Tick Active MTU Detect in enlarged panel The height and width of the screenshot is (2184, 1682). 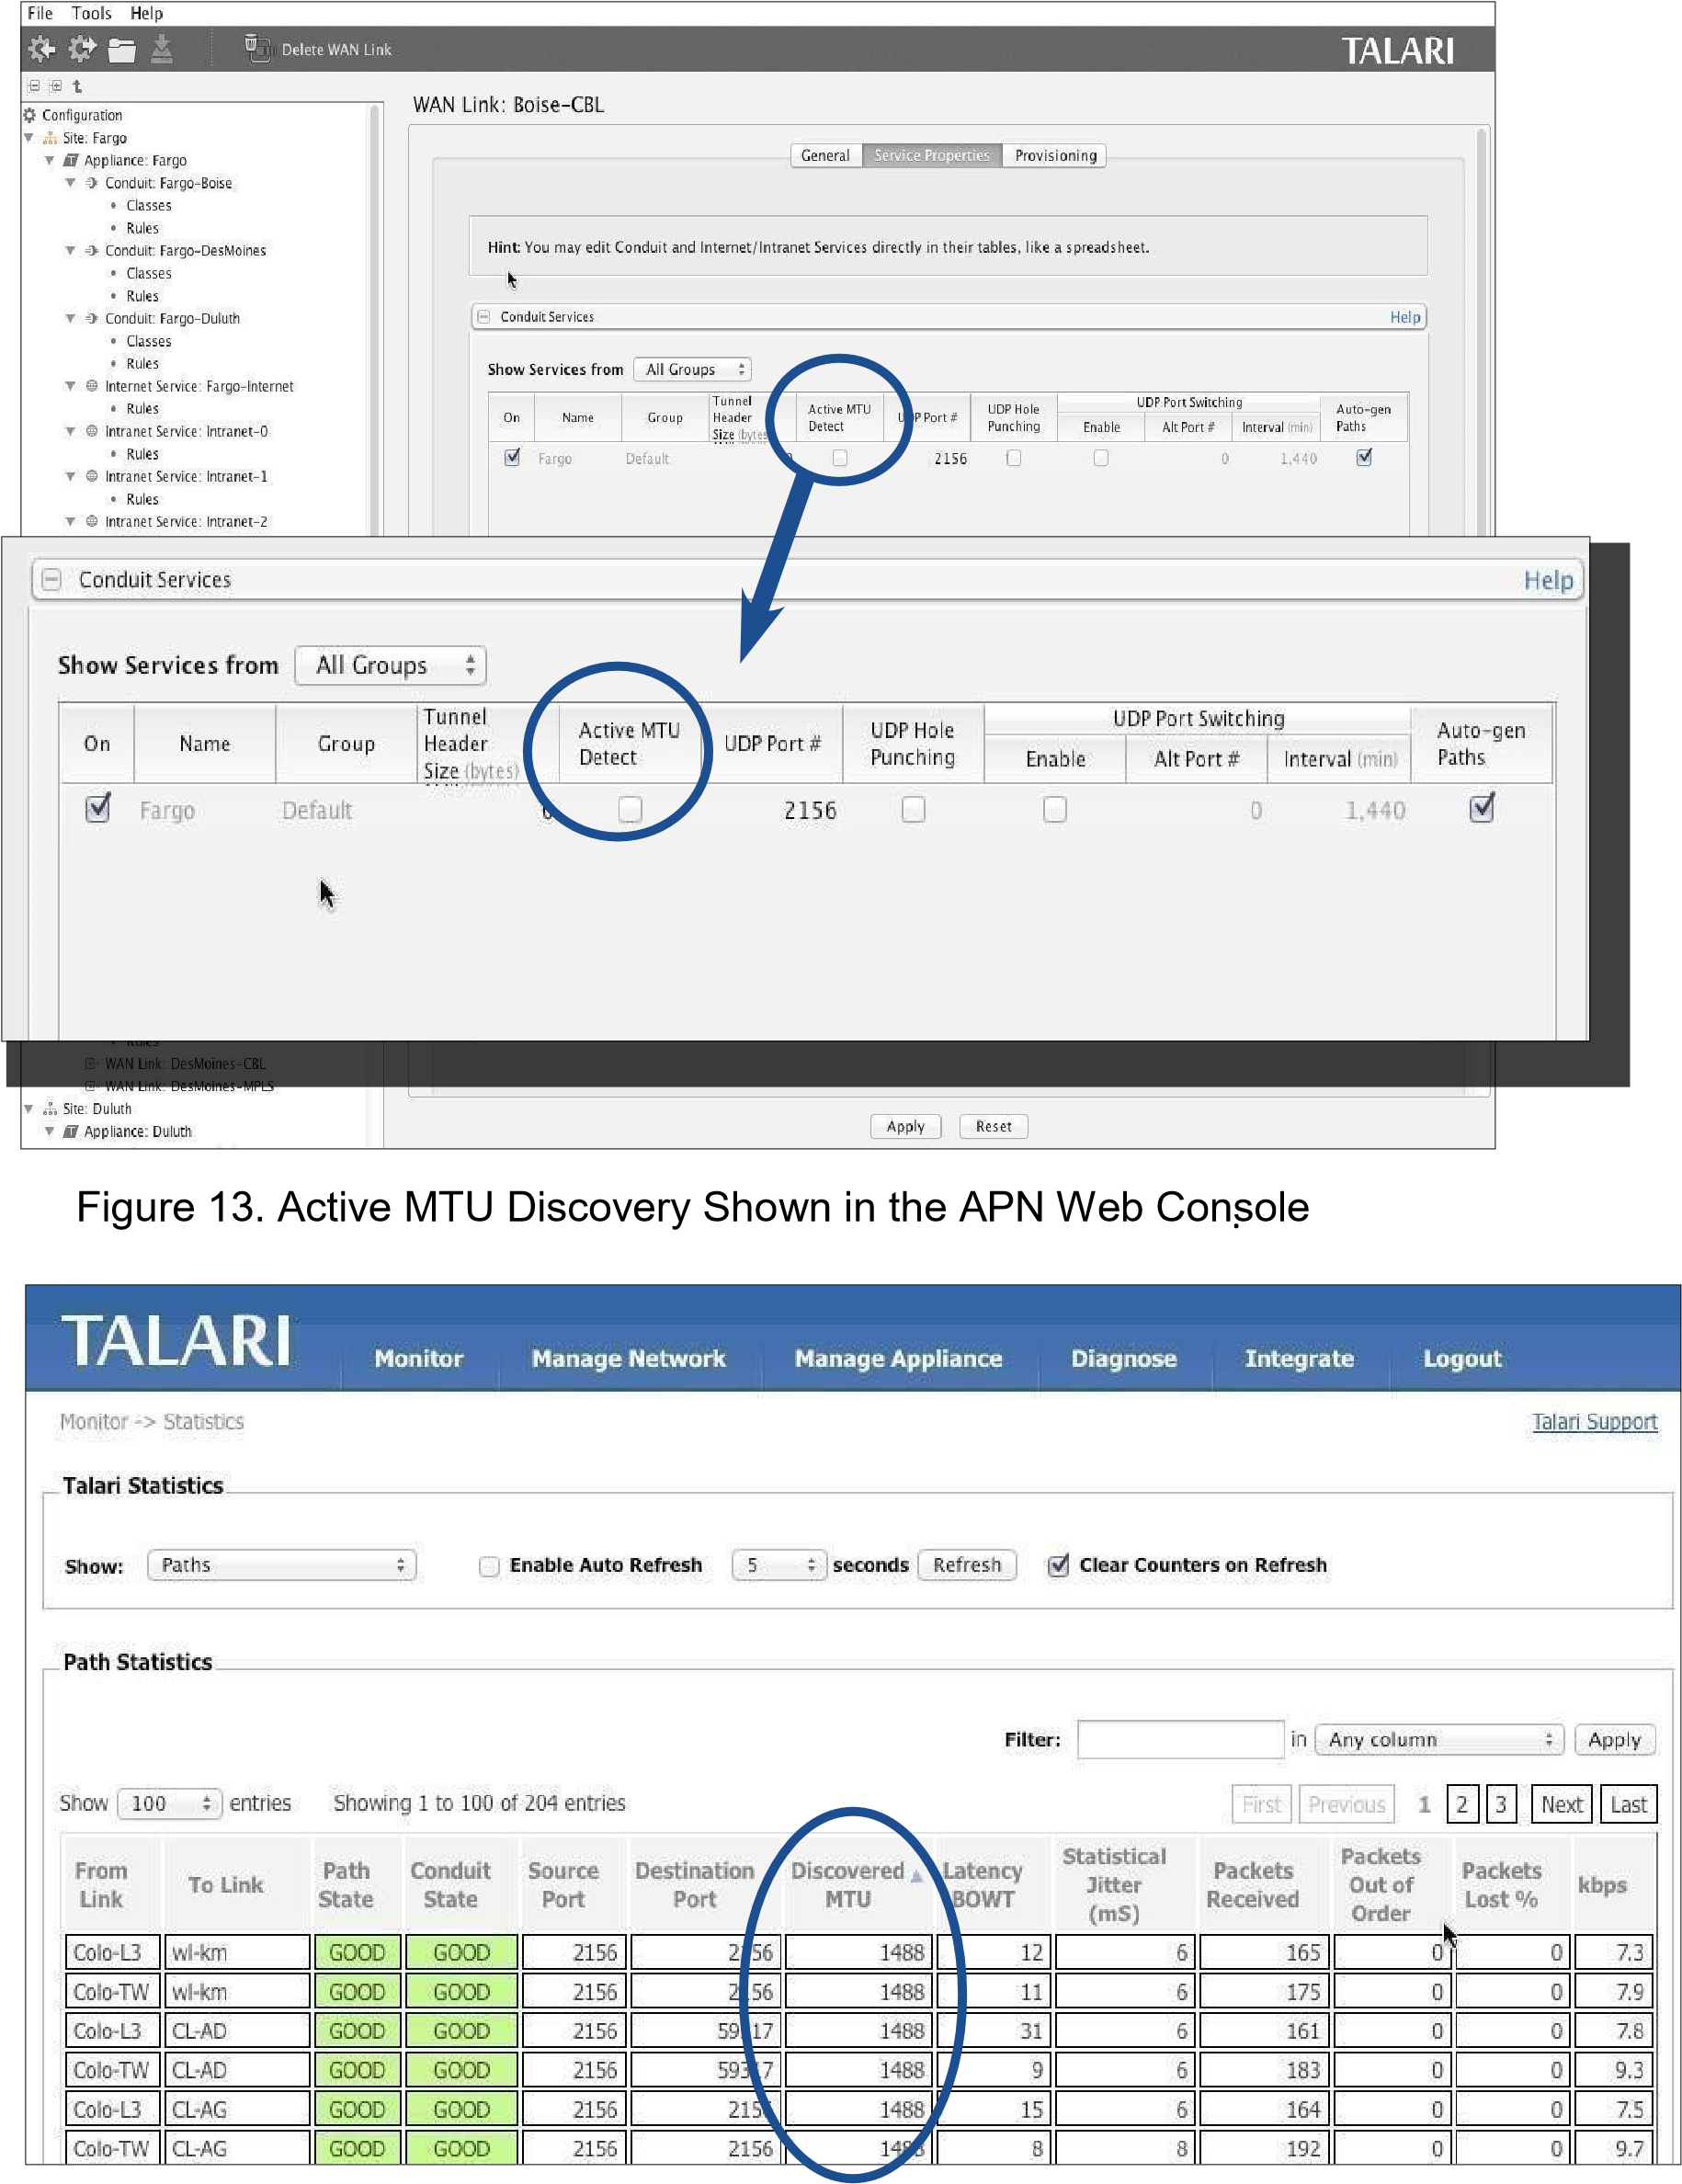click(x=630, y=809)
